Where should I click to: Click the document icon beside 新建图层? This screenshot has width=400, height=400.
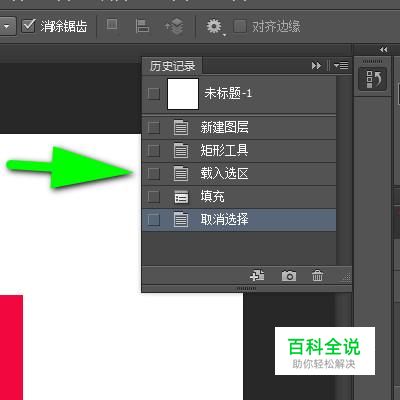tap(181, 127)
